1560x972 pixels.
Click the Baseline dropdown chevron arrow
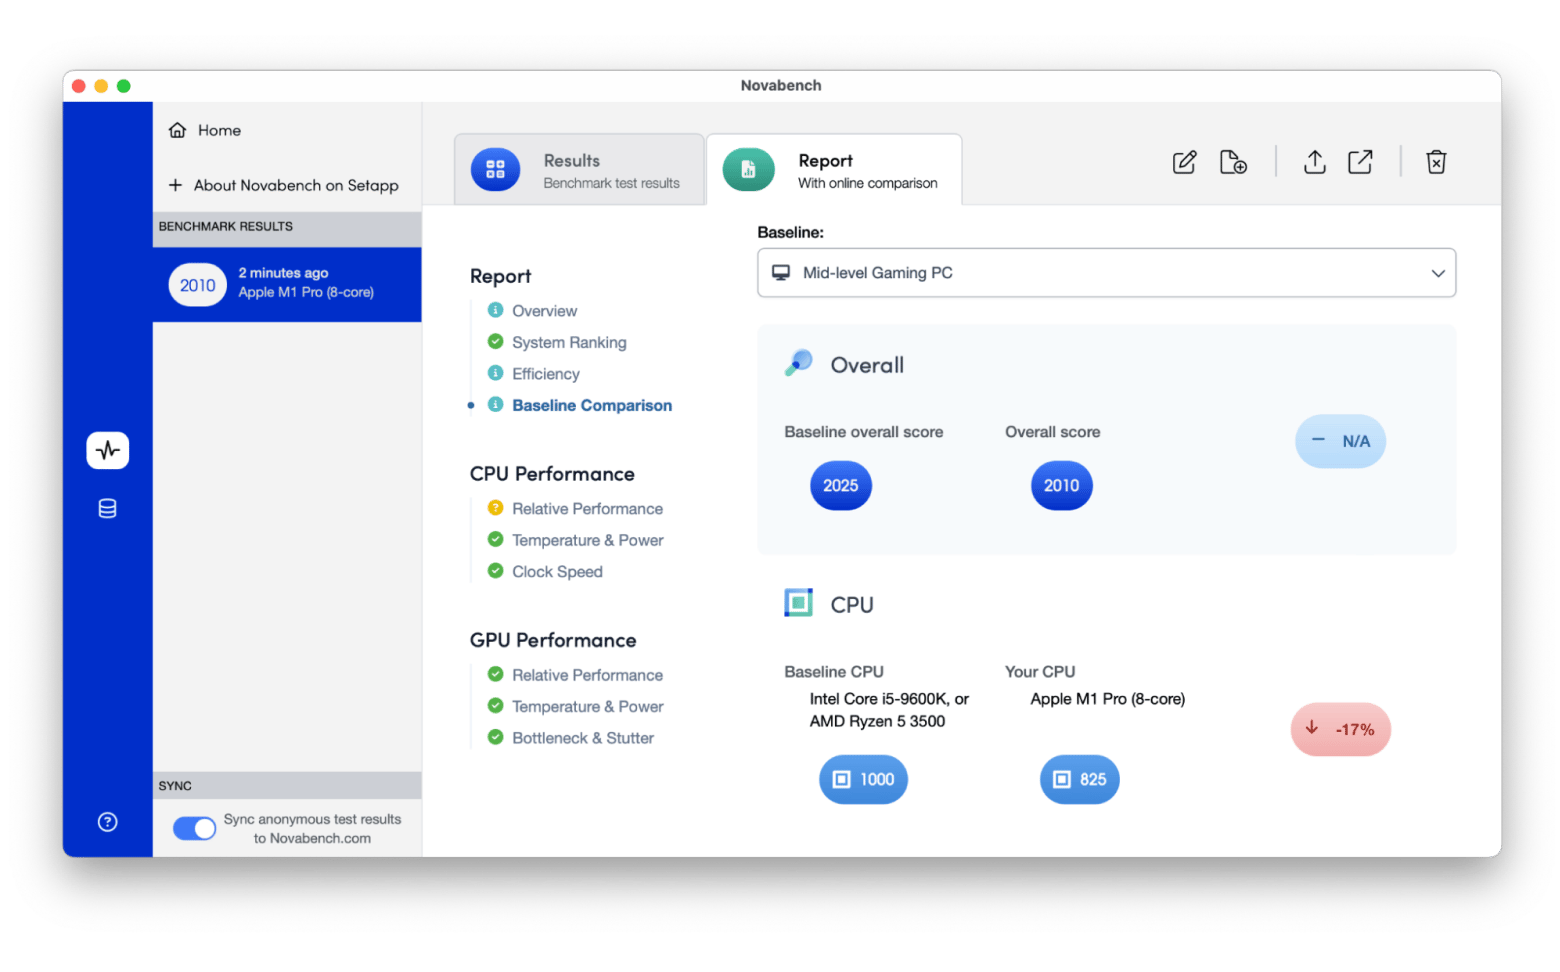[x=1438, y=273]
